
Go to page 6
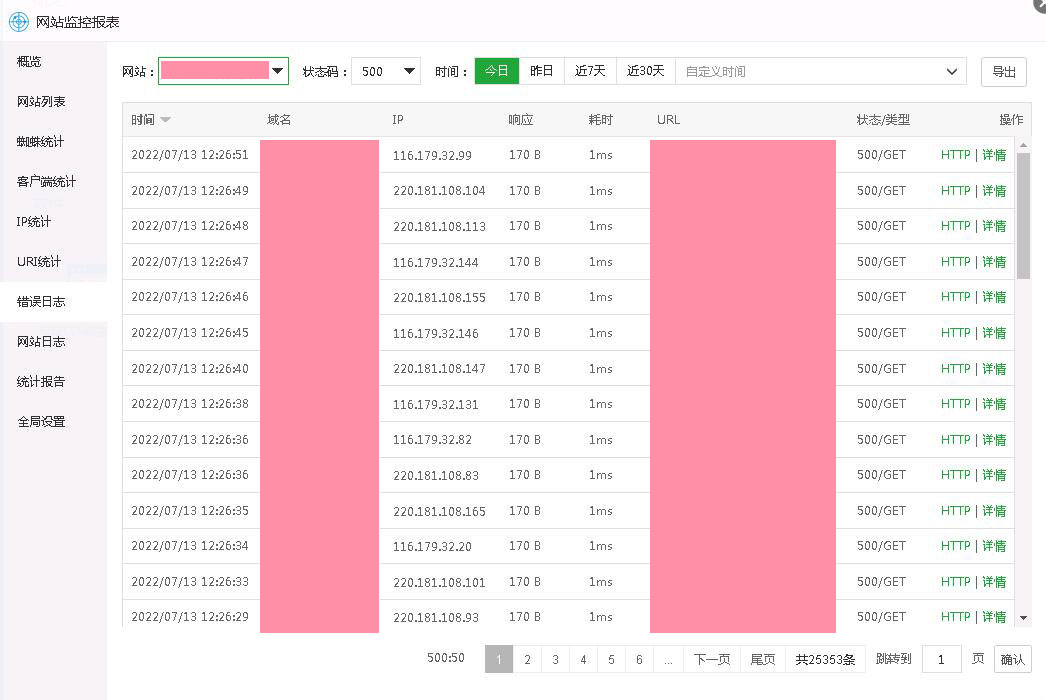(x=639, y=659)
